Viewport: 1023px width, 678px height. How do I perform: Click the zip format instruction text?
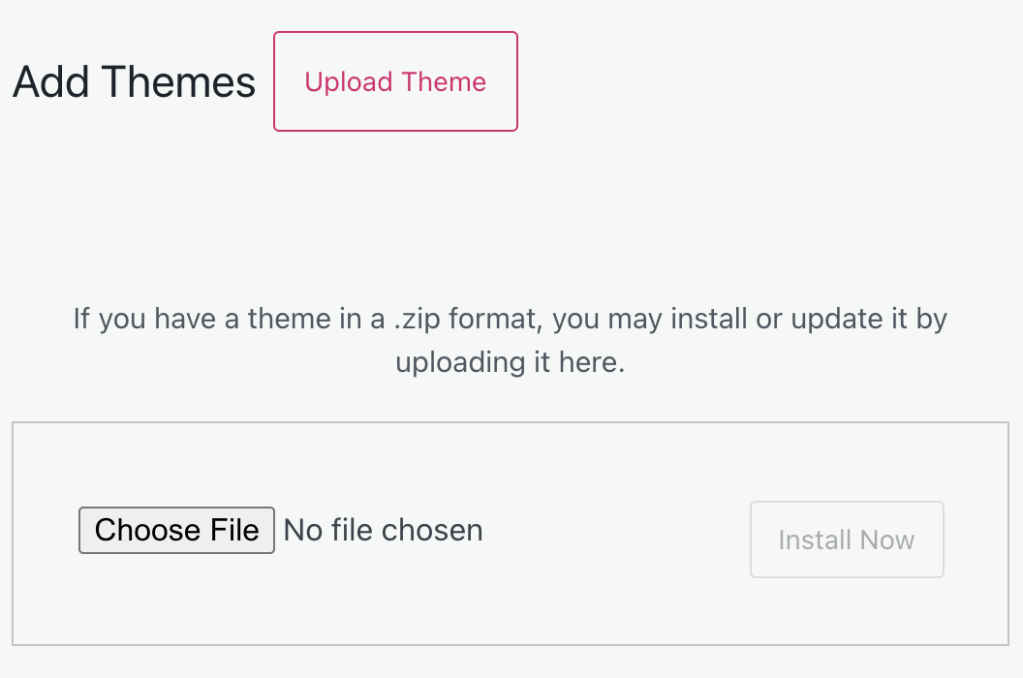coord(511,340)
